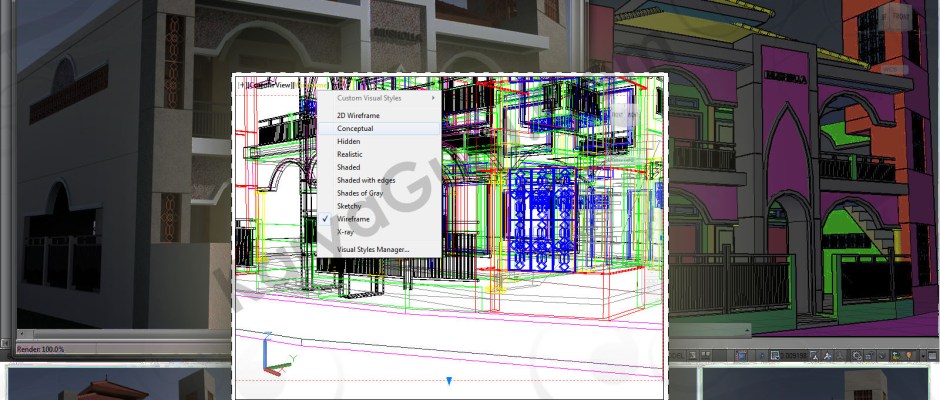940x400 pixels.
Task: Click the MODEL space button in status bar
Action: tap(676, 356)
